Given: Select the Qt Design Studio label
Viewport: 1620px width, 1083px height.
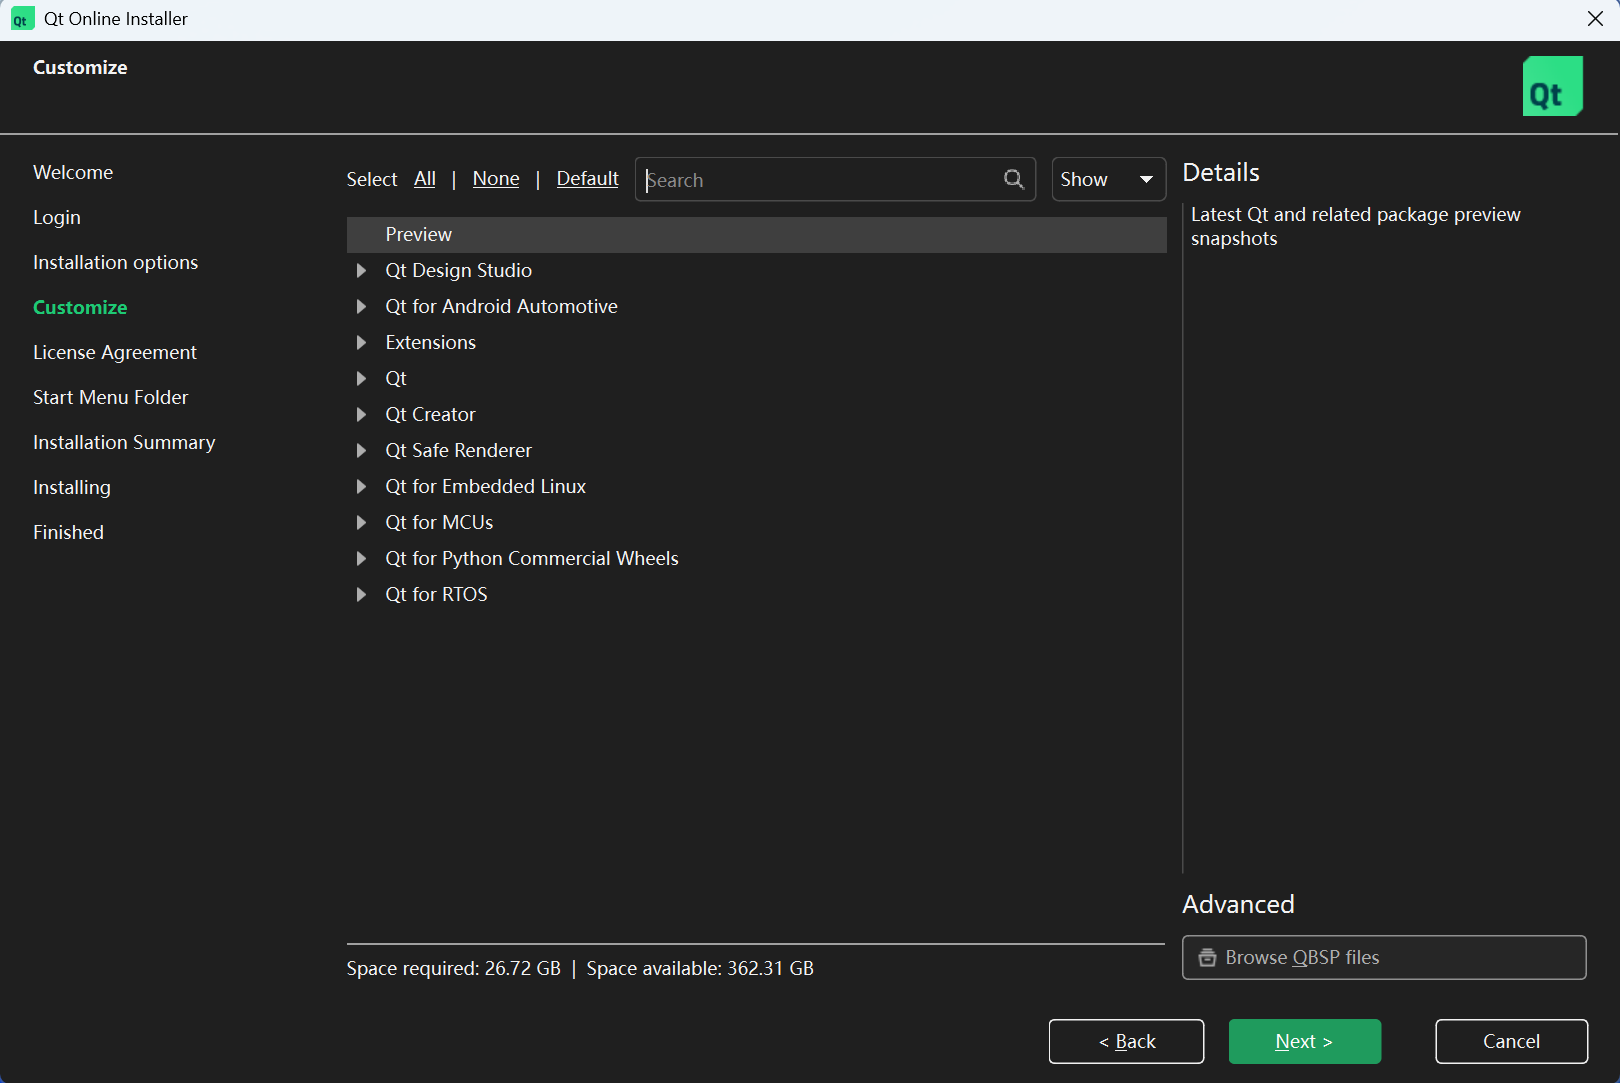Looking at the screenshot, I should pyautogui.click(x=459, y=271).
